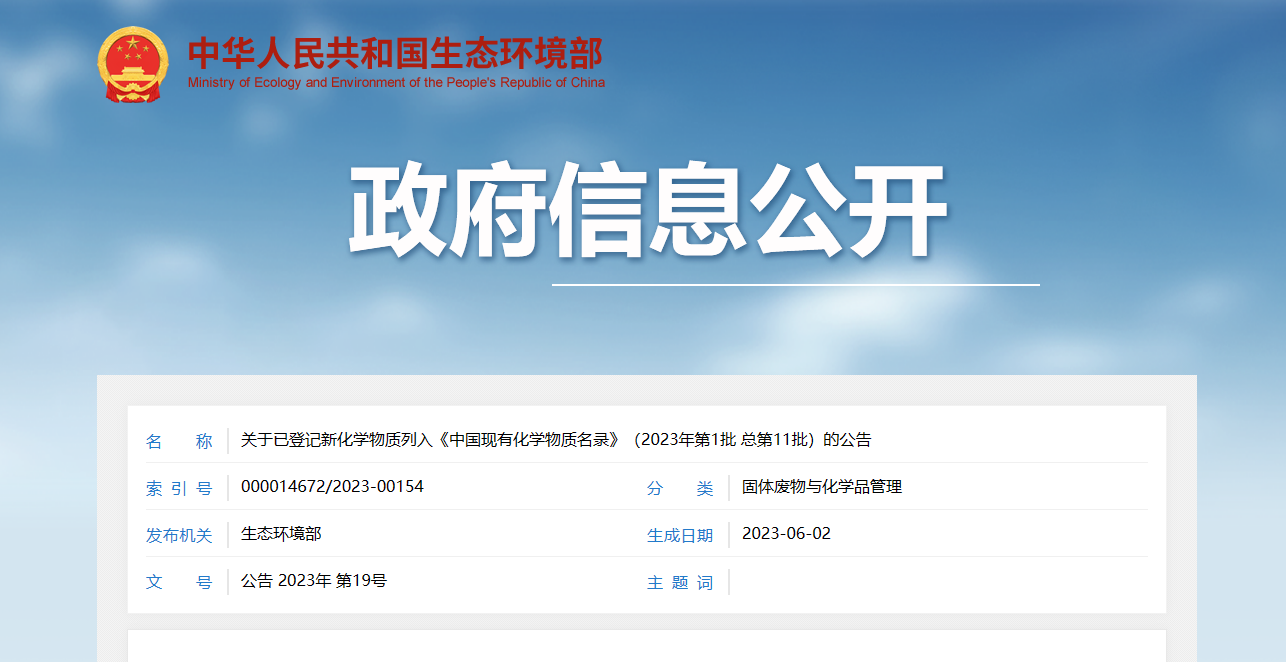This screenshot has width=1286, height=662.
Task: Click the national emblem logo
Action: click(133, 65)
